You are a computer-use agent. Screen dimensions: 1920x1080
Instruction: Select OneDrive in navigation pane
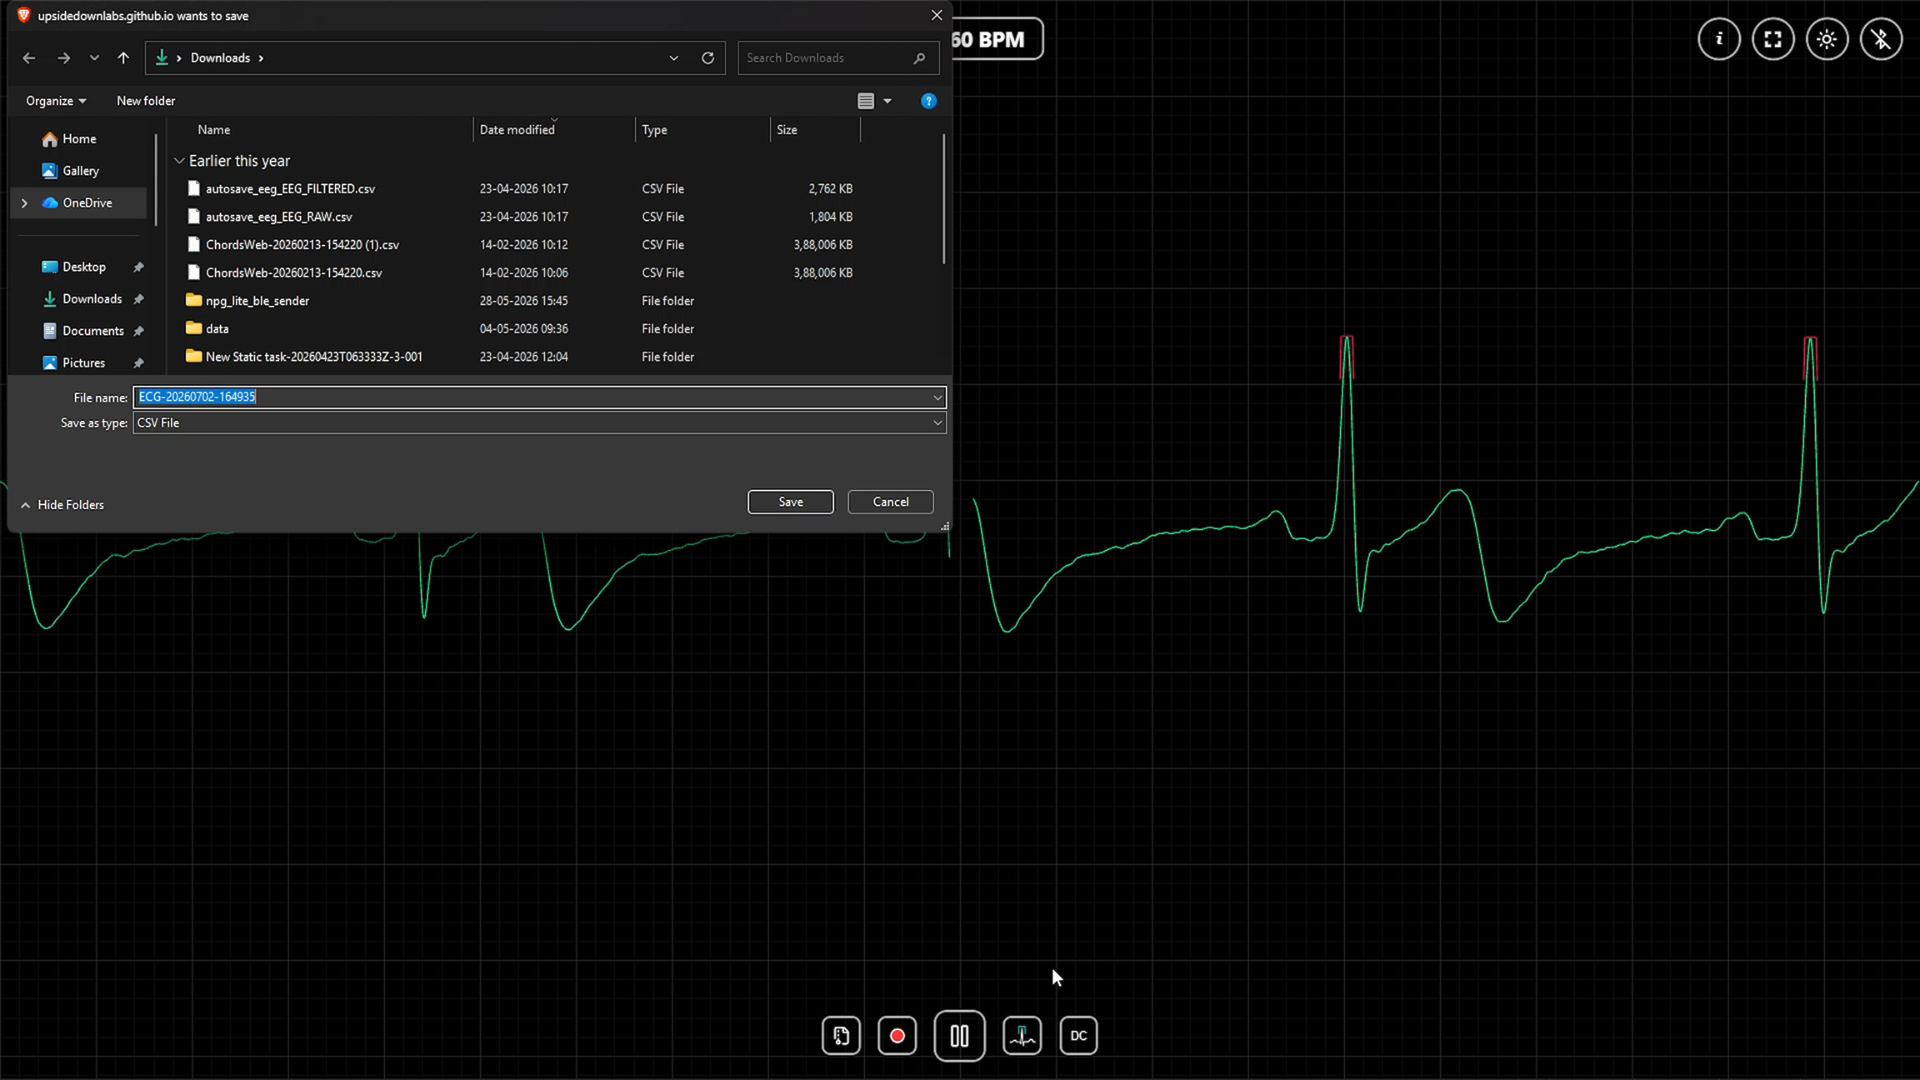coord(87,203)
